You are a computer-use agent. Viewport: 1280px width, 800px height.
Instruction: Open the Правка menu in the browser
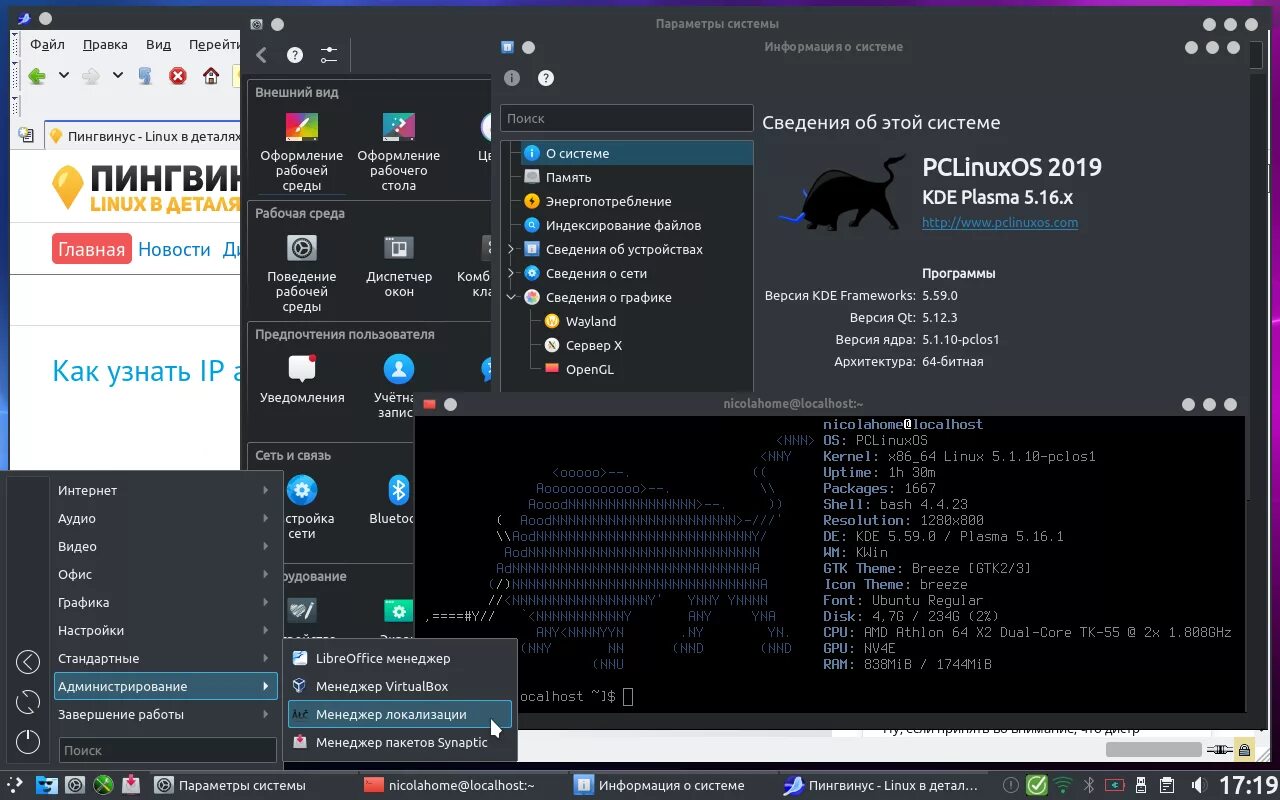105,44
